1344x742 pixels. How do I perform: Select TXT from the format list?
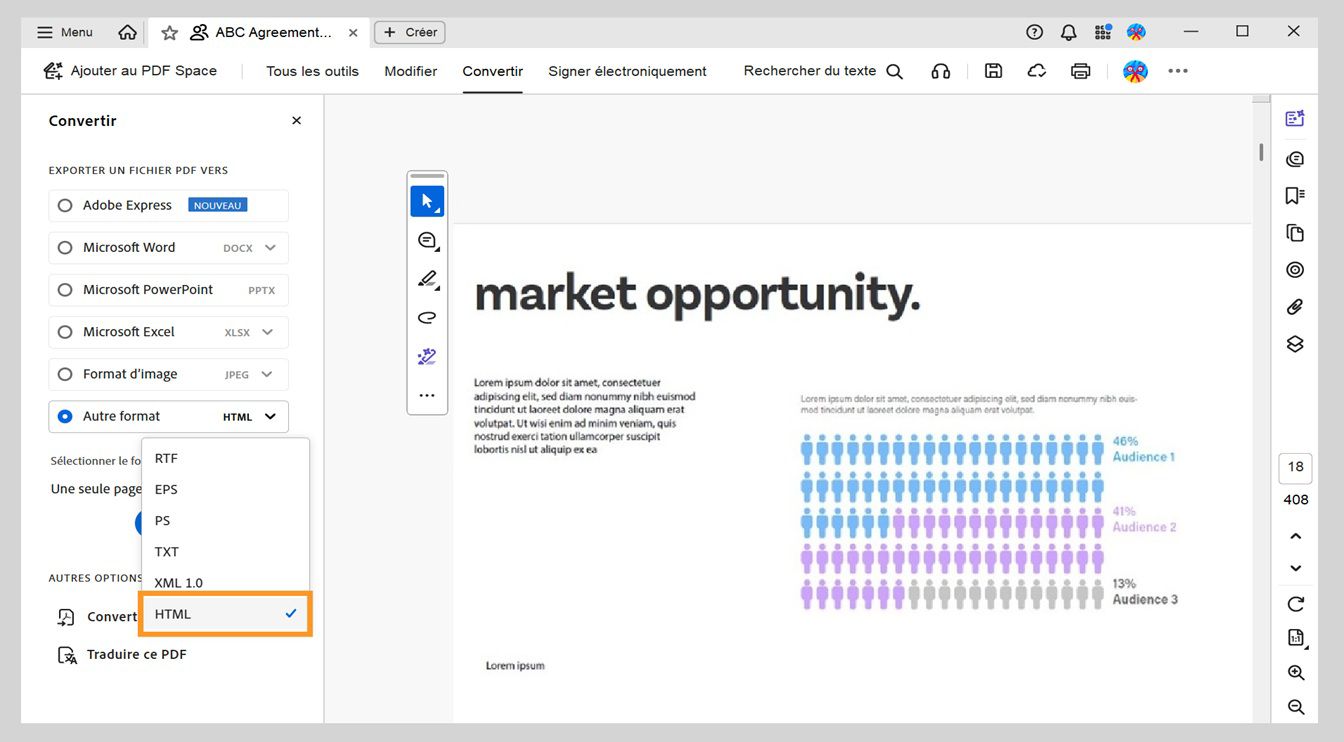(166, 551)
